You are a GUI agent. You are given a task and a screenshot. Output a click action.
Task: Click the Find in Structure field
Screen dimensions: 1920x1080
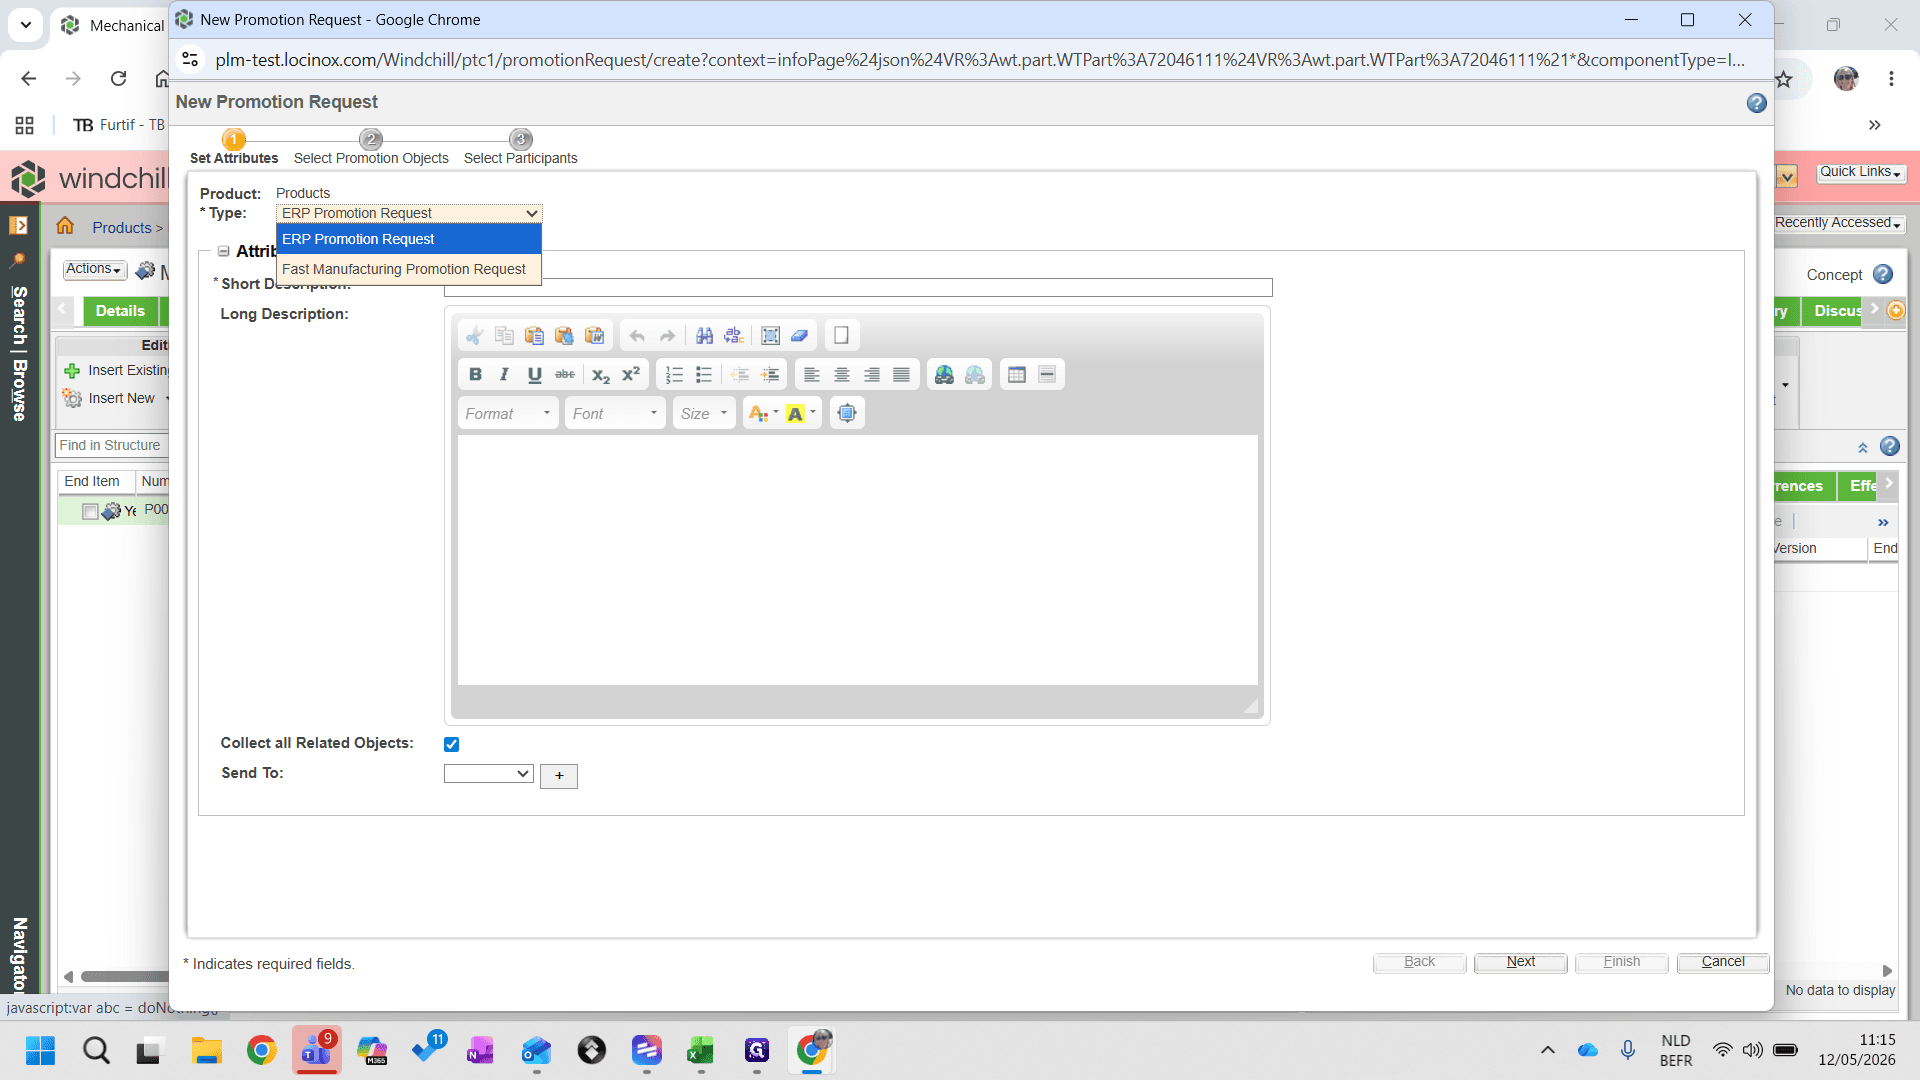pyautogui.click(x=112, y=446)
